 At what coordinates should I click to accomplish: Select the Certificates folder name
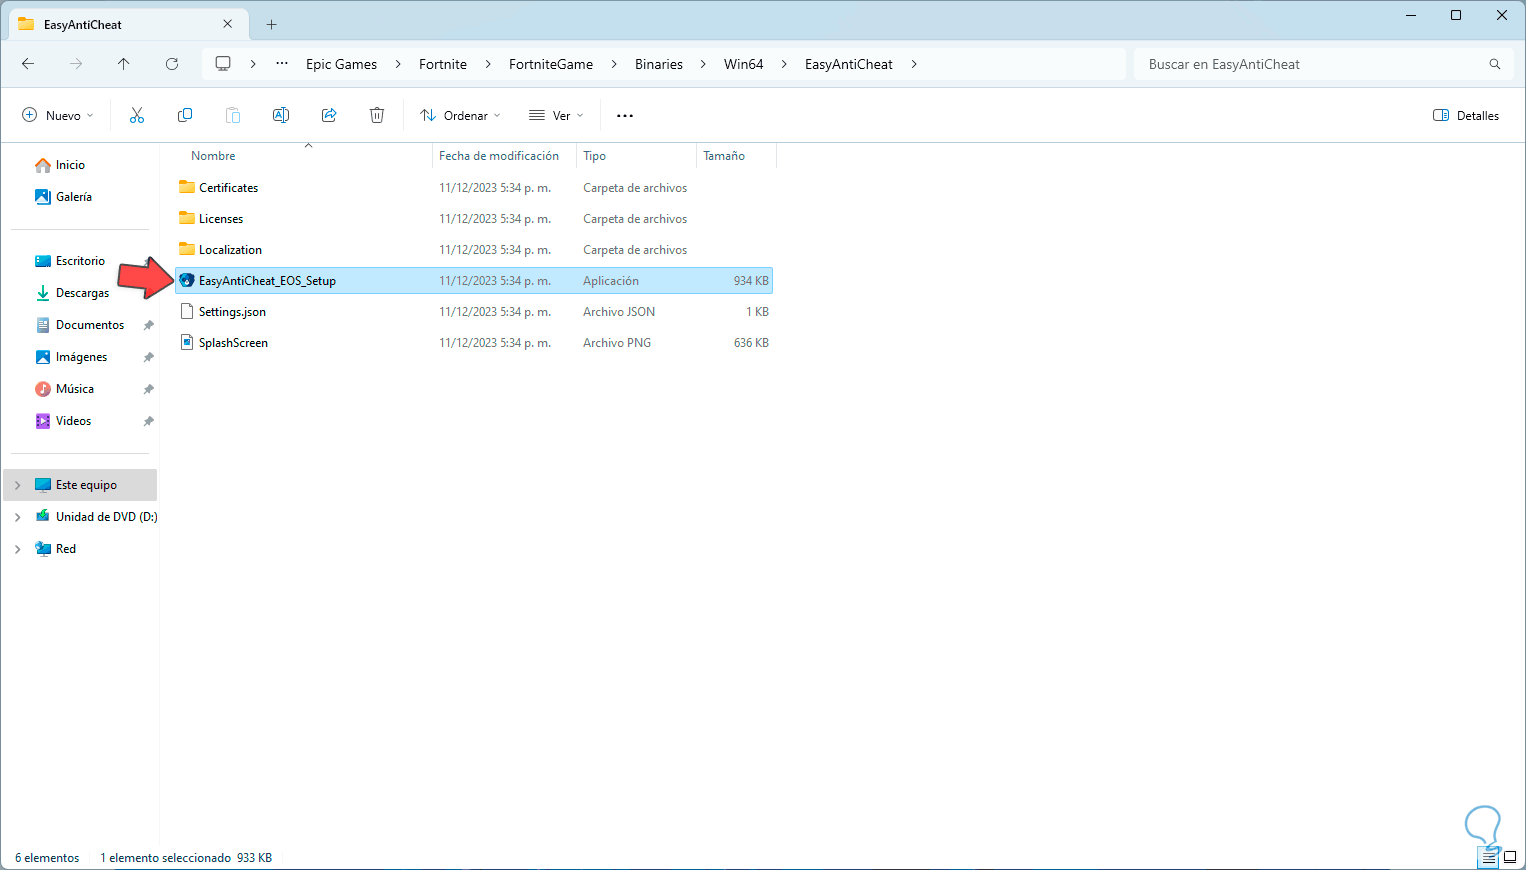tap(228, 188)
